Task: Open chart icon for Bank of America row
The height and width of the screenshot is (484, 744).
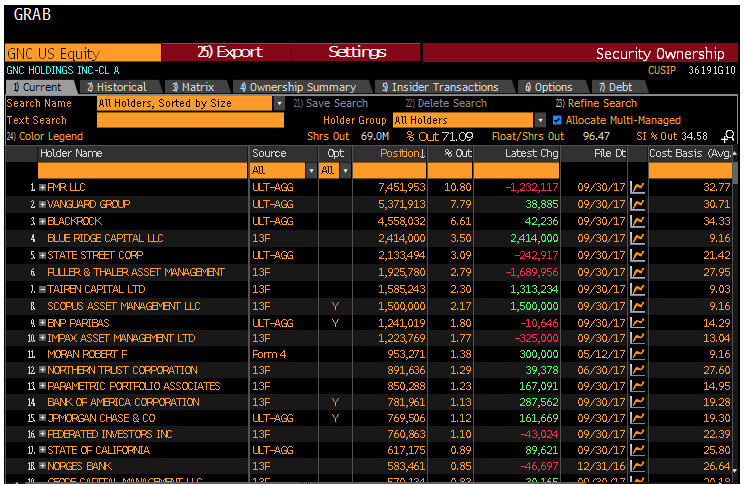Action: click(637, 402)
